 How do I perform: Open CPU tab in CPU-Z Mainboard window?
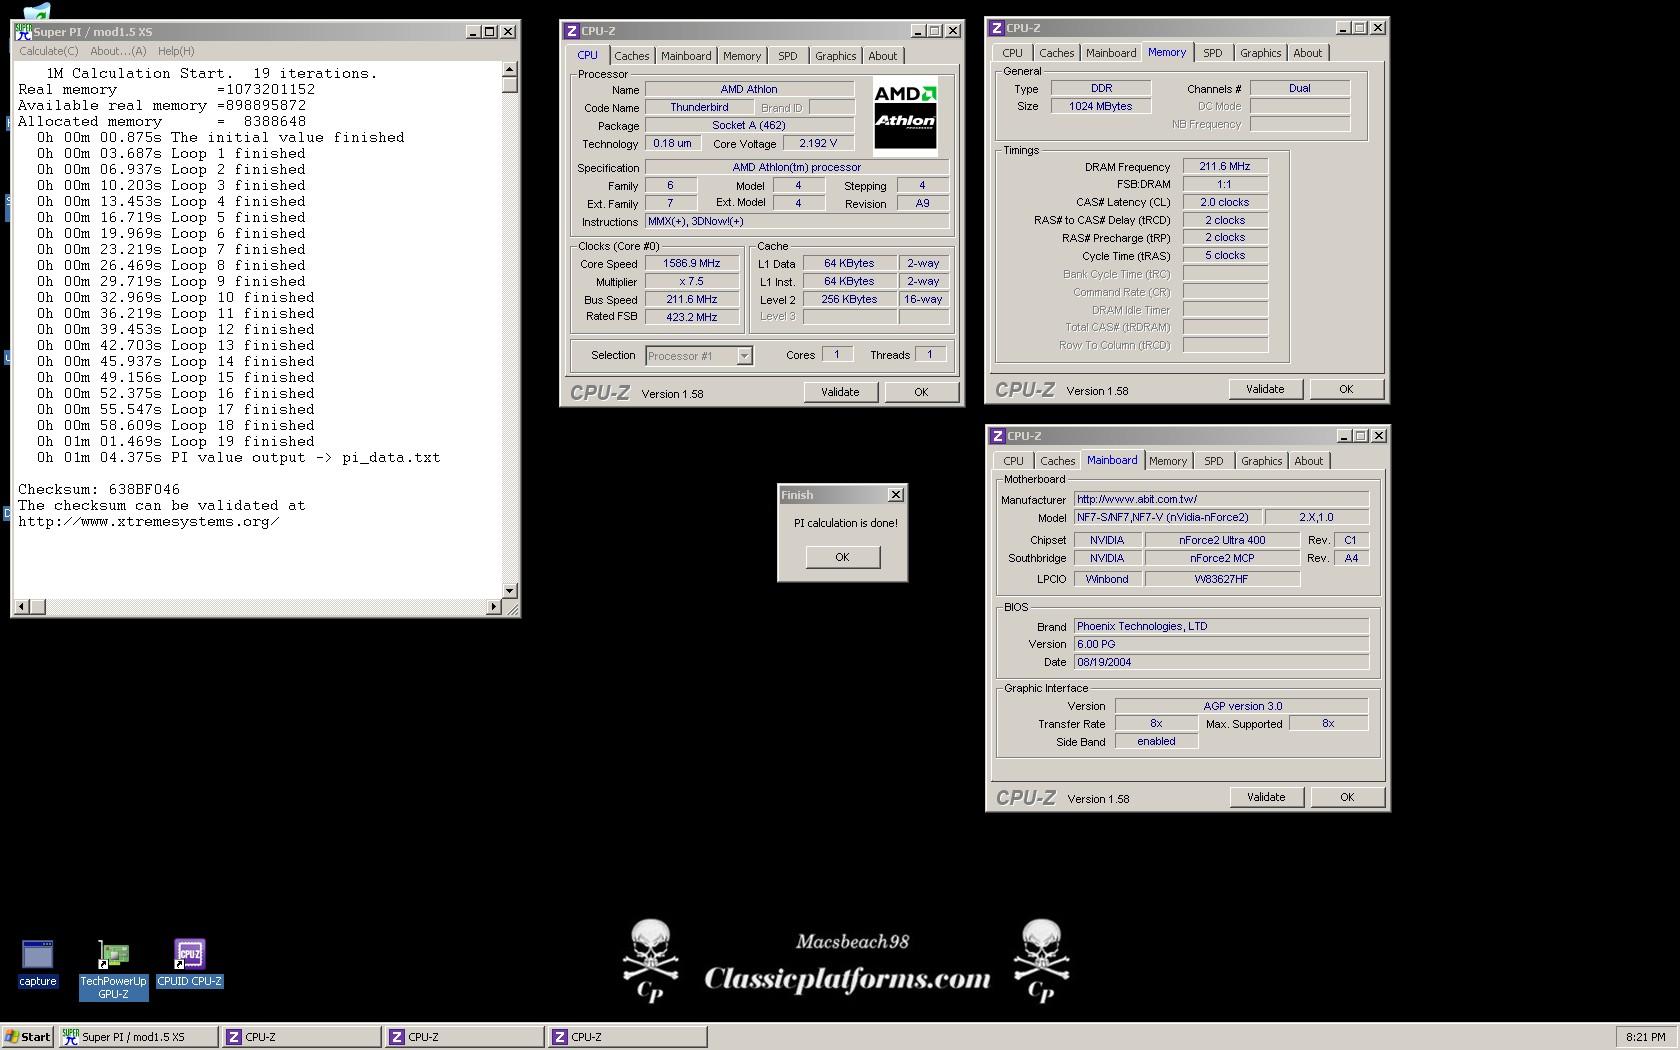pyautogui.click(x=1013, y=461)
